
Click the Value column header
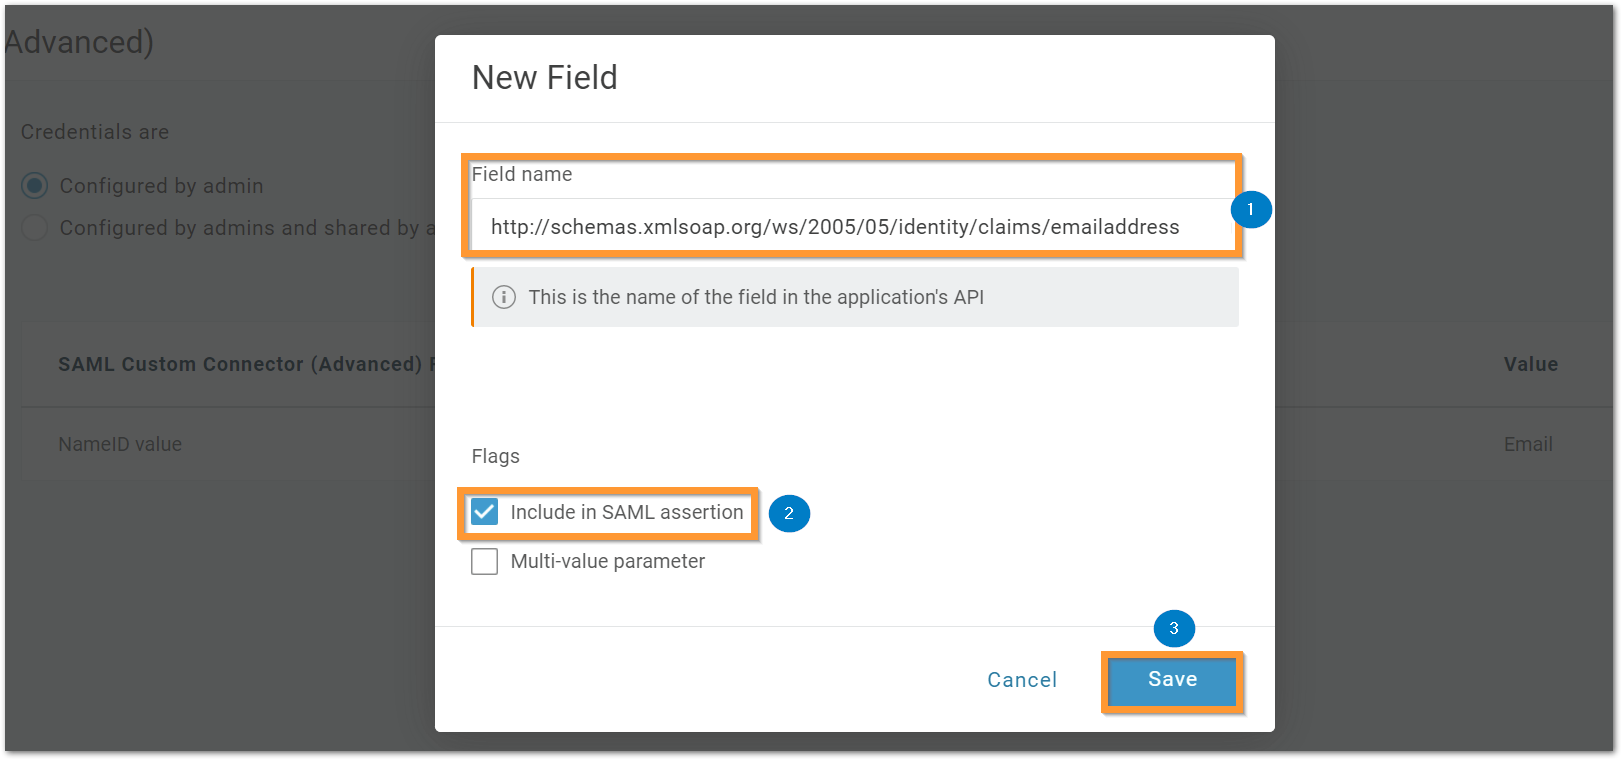coord(1531,364)
